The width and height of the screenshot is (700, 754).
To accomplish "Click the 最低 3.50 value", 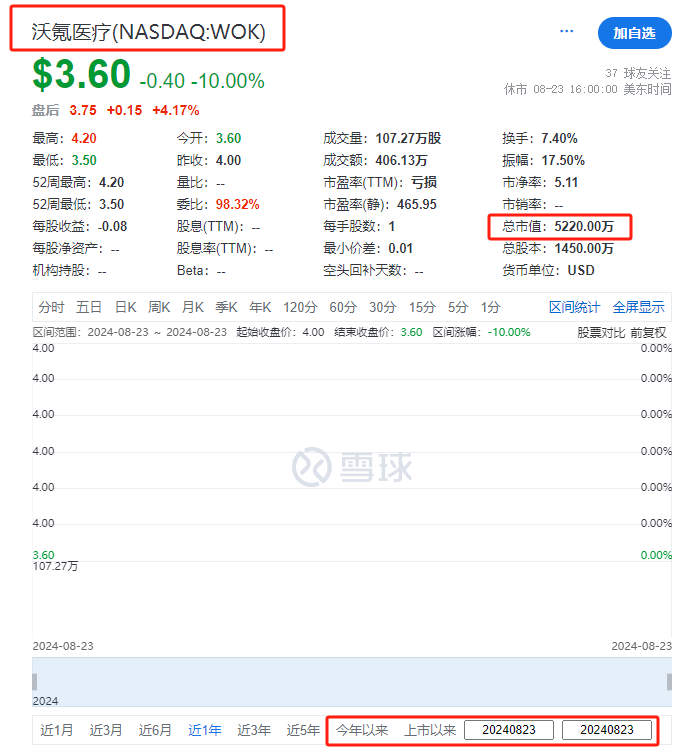I will pos(84,161).
